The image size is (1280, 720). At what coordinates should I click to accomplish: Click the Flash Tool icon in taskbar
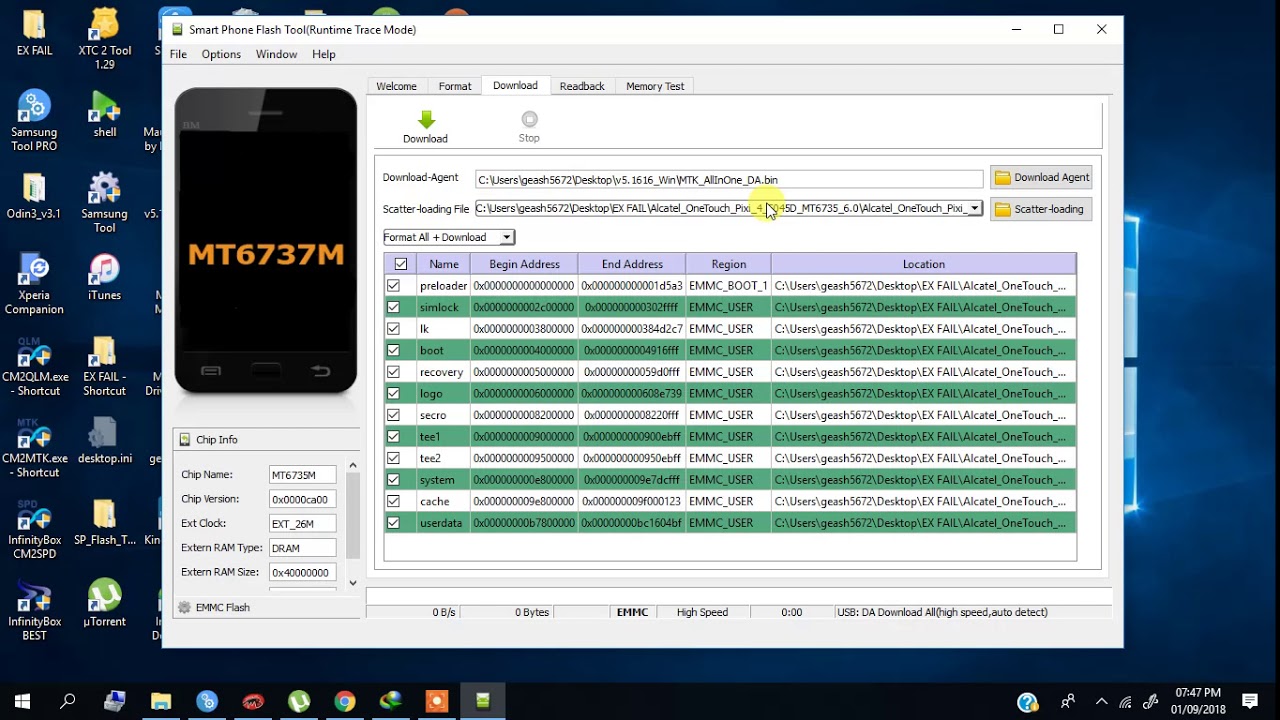click(483, 701)
